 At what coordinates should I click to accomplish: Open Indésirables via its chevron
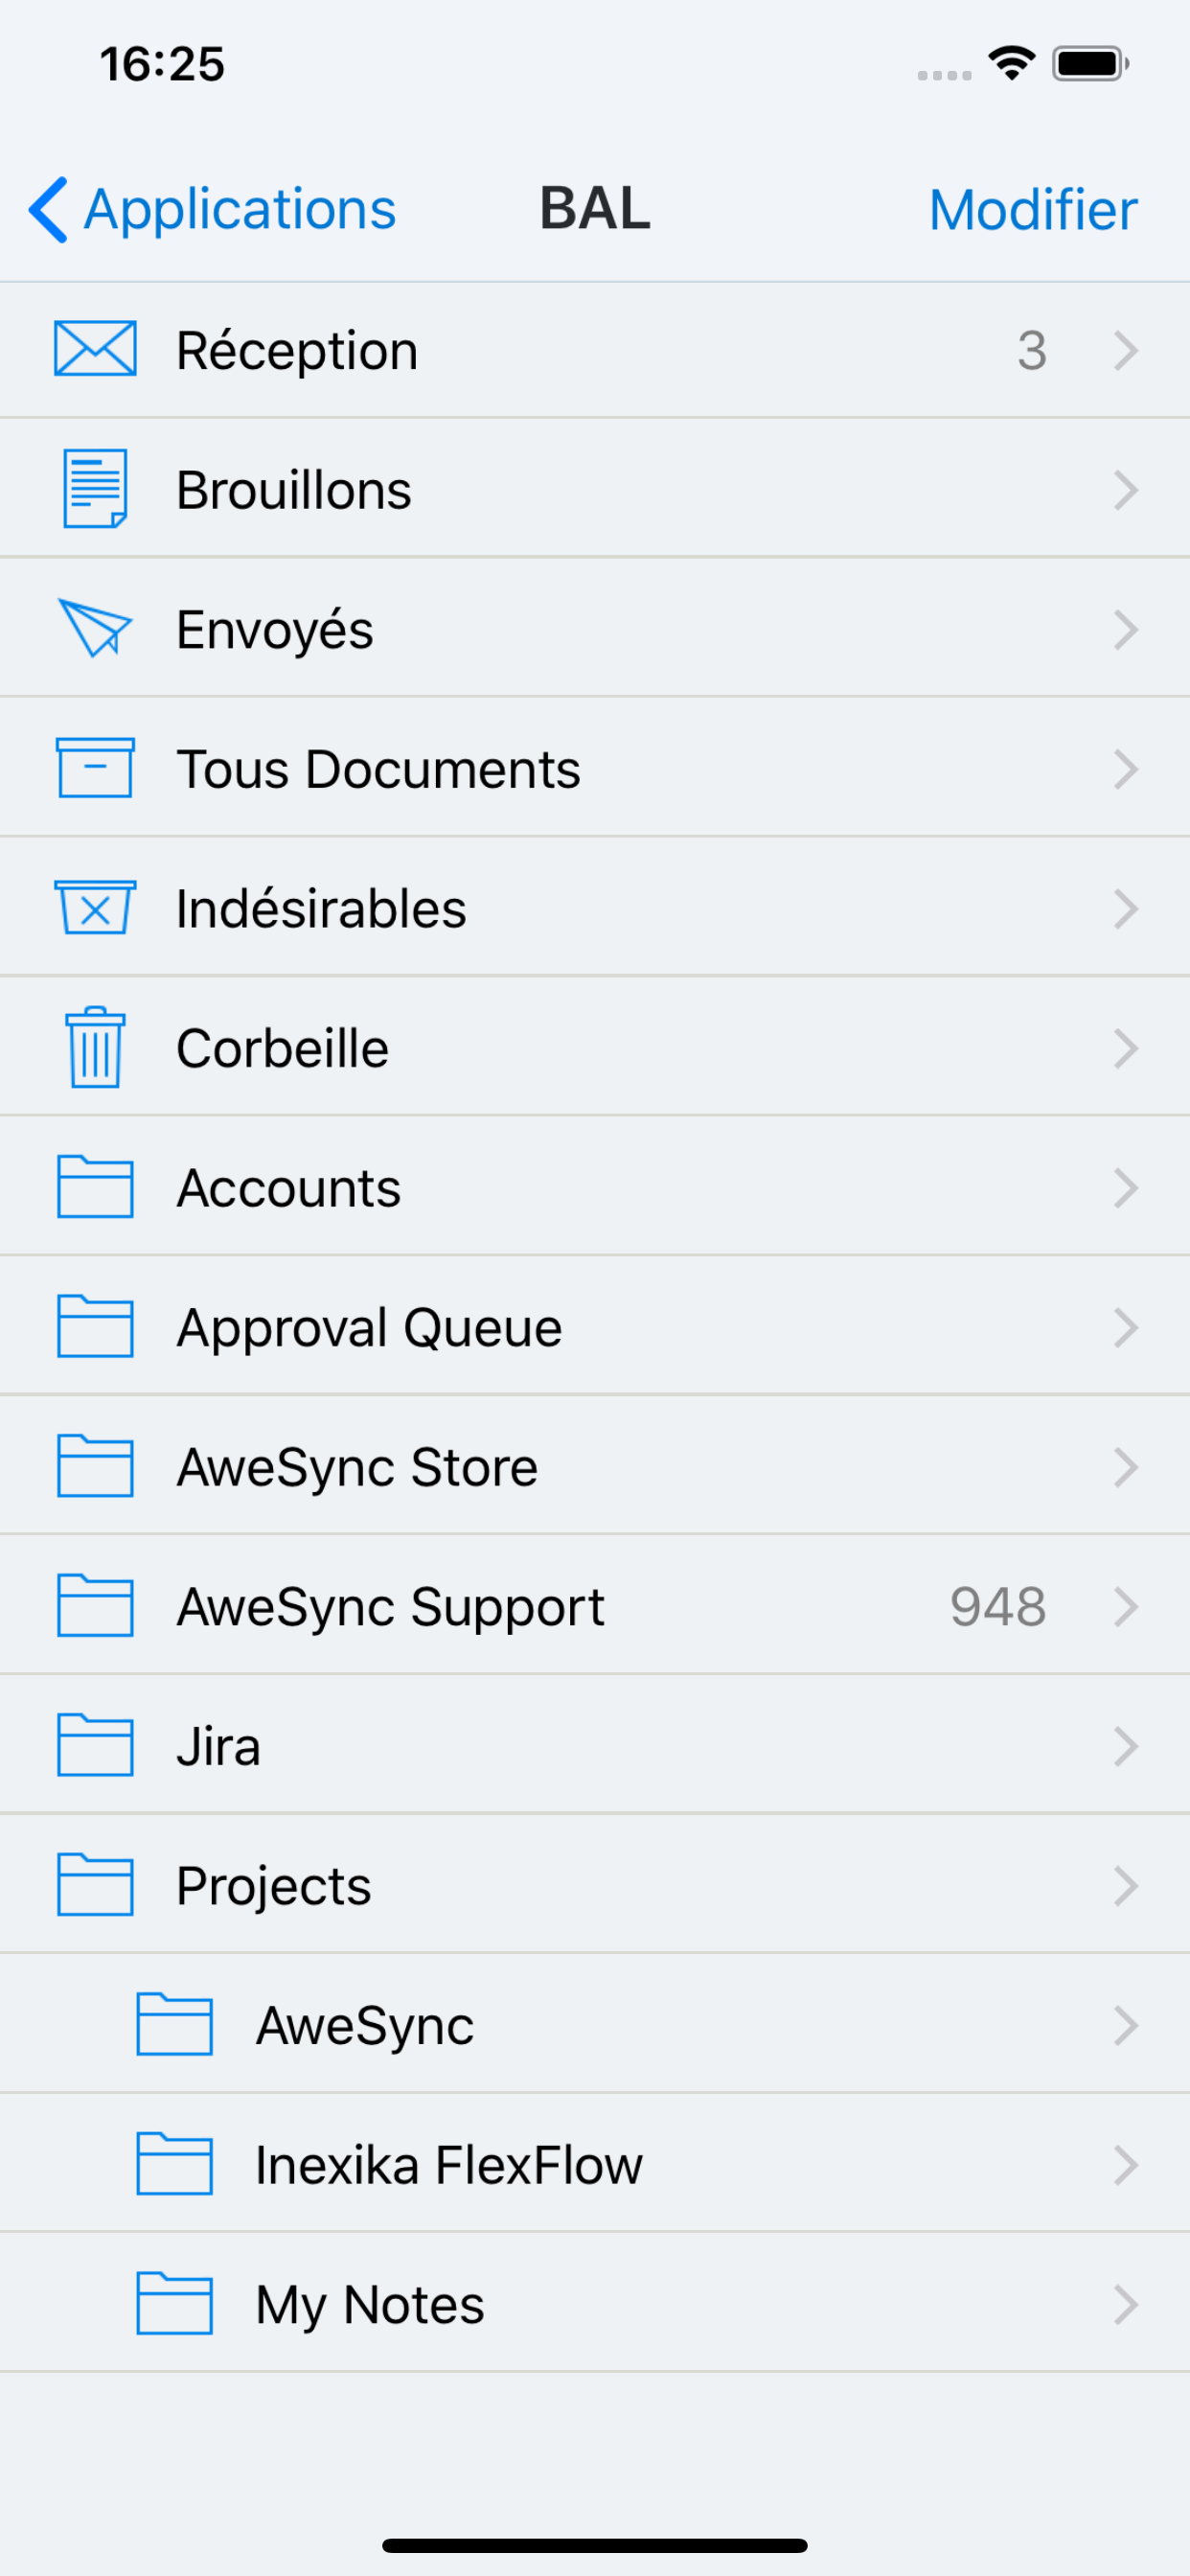[x=1126, y=908]
